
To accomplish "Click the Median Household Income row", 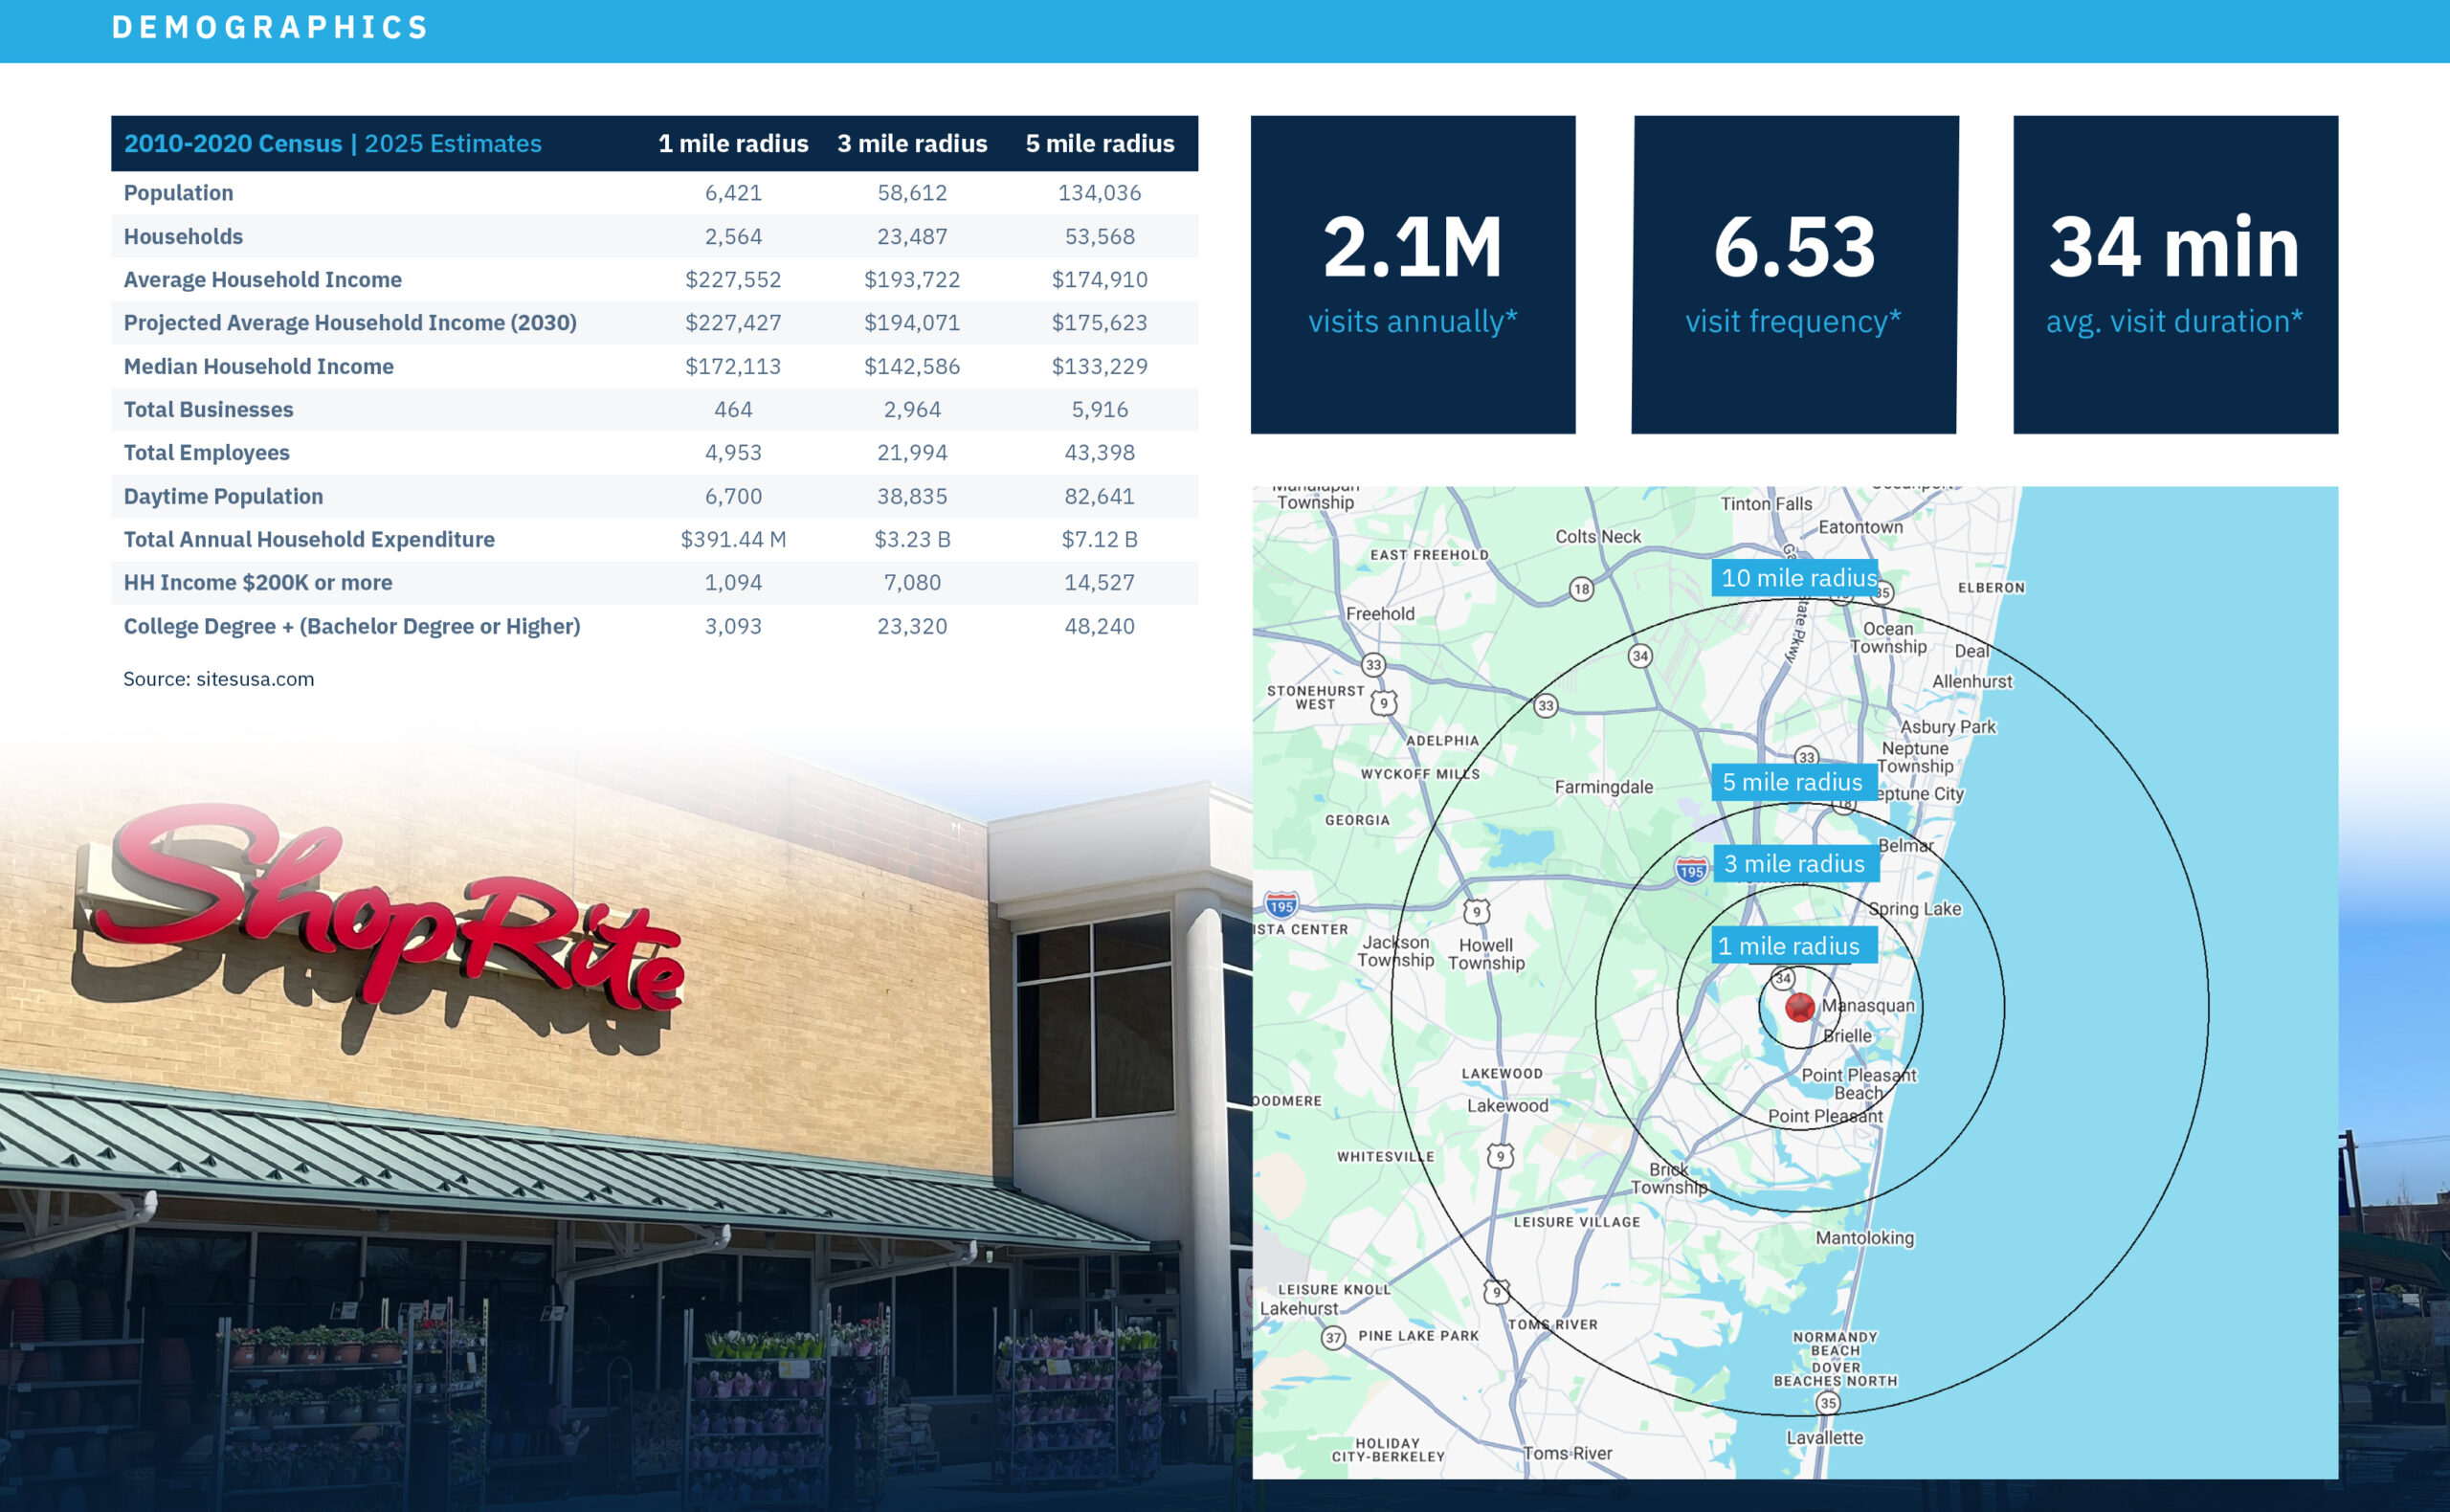I will [x=258, y=366].
